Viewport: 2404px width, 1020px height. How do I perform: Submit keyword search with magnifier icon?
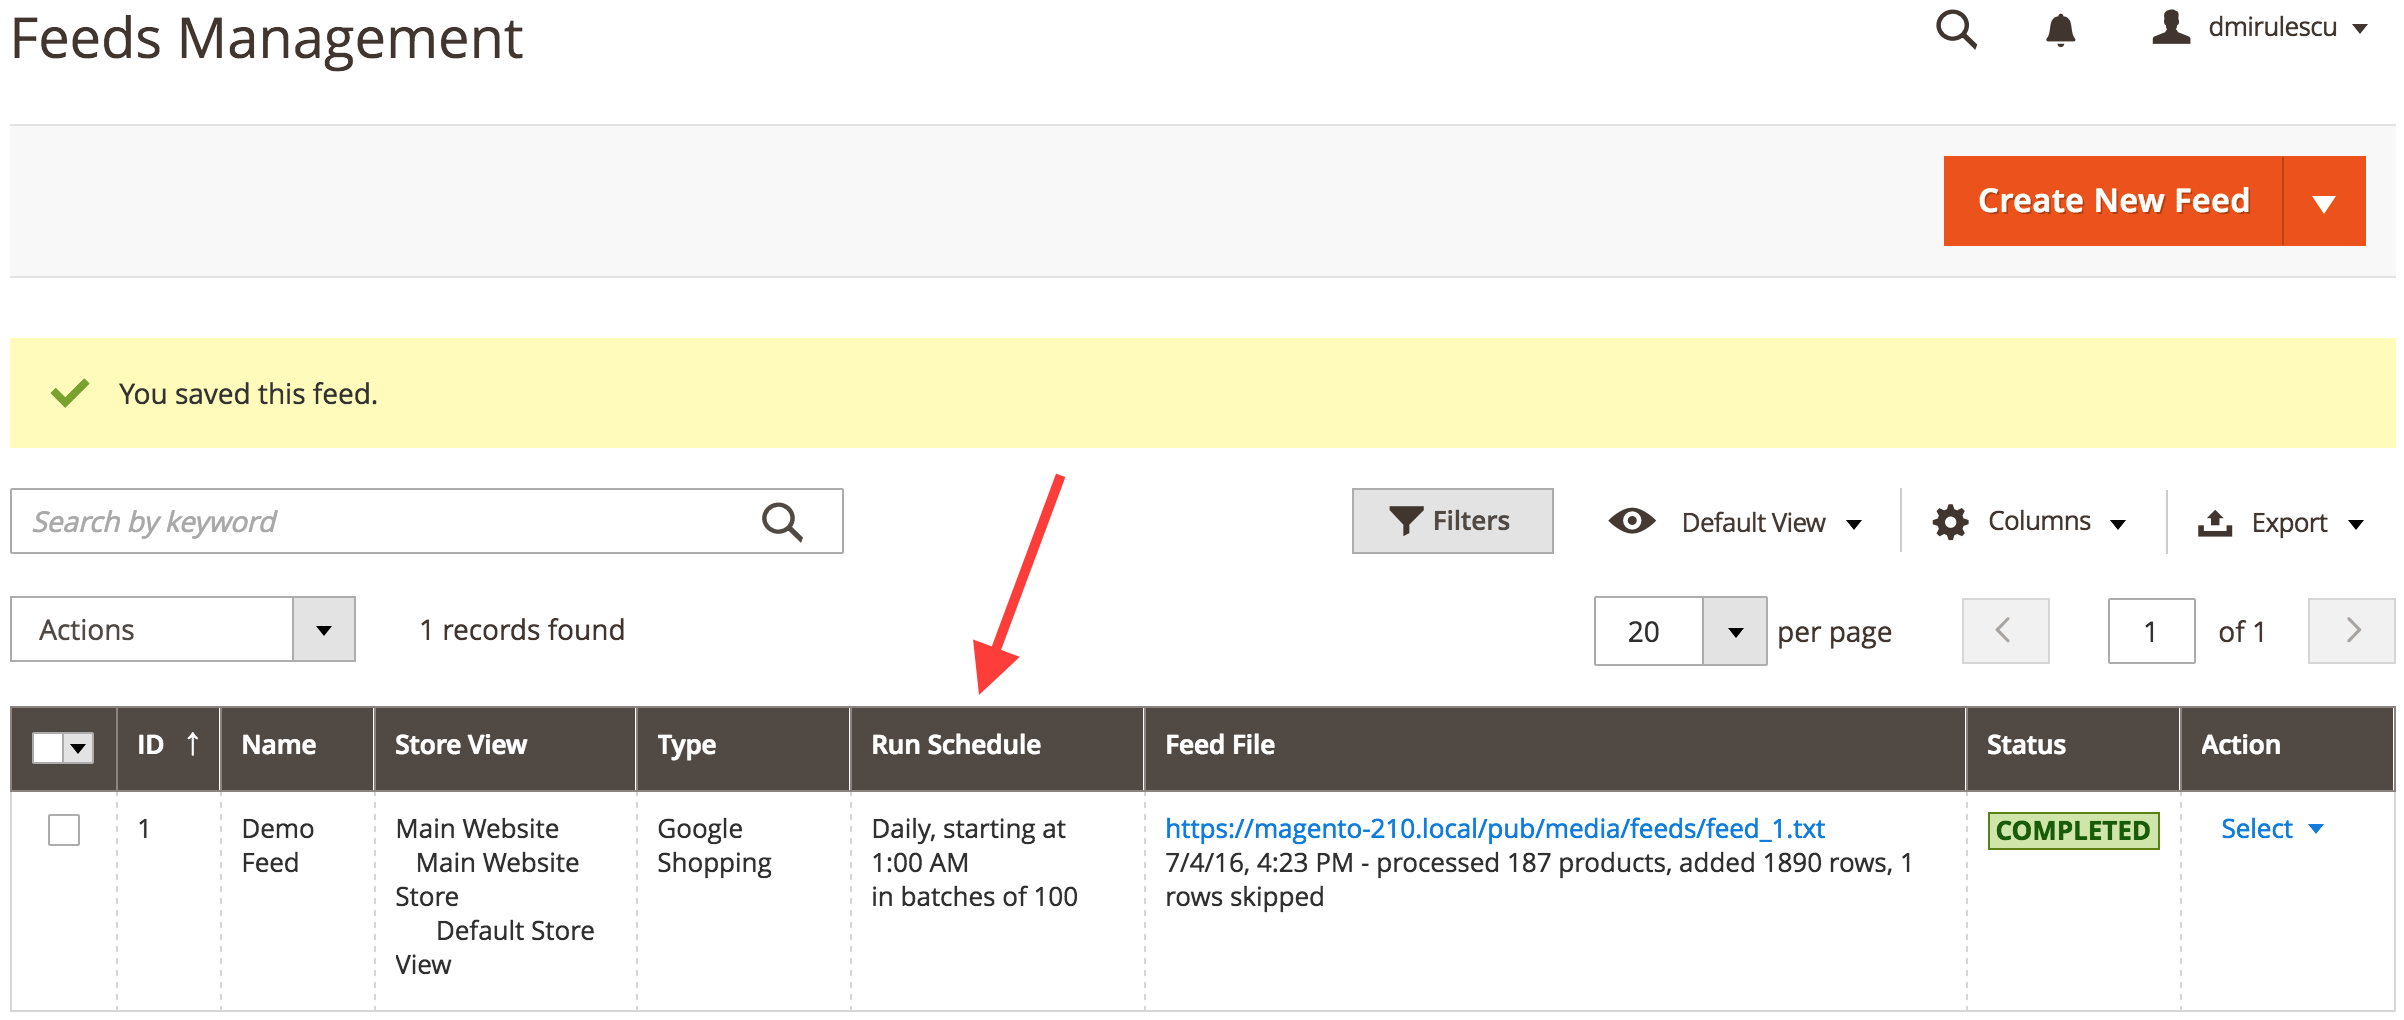782,521
